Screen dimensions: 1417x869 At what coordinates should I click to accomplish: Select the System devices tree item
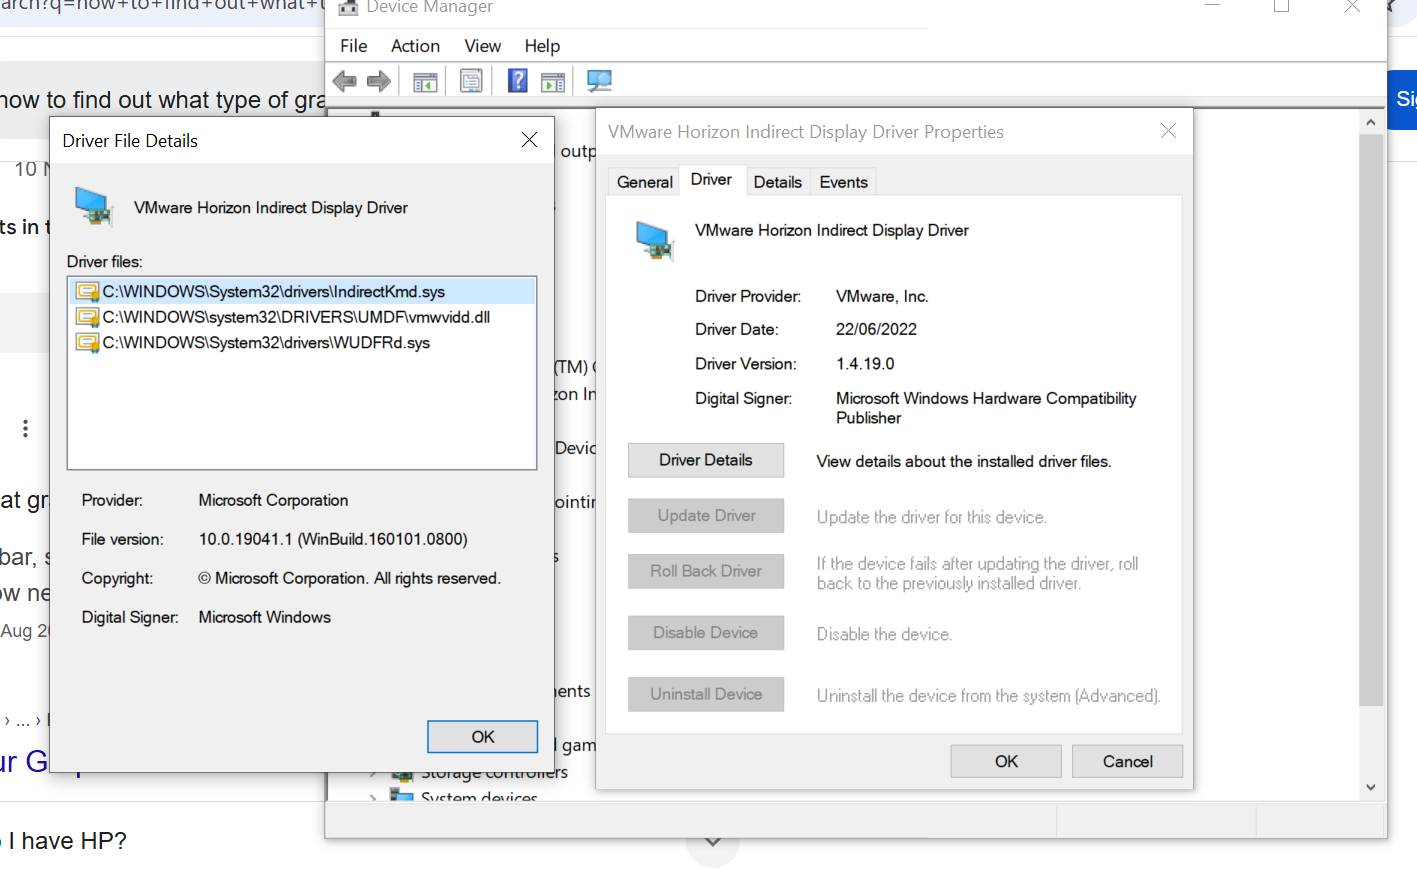click(x=479, y=796)
